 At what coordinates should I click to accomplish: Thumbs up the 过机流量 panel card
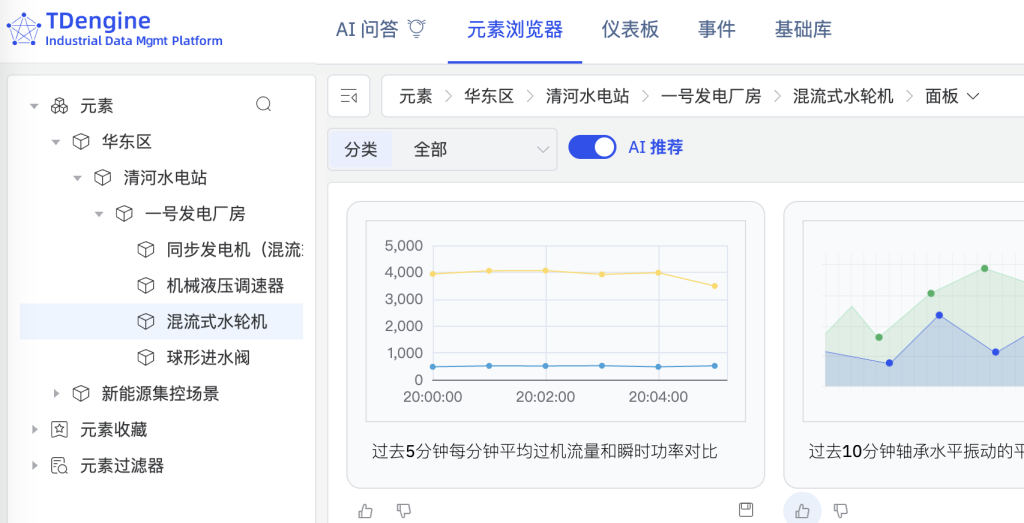pos(366,511)
